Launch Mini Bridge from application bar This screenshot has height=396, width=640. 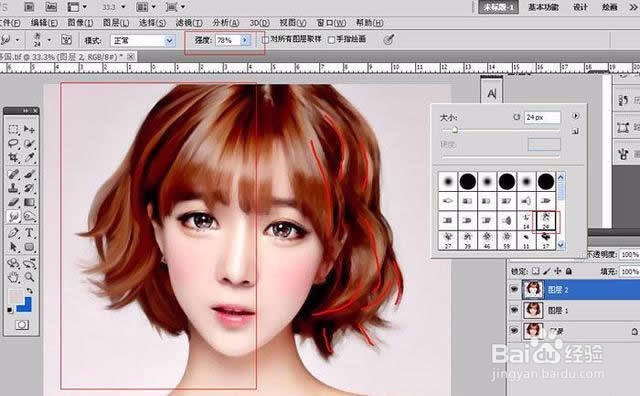pyautogui.click(x=51, y=7)
